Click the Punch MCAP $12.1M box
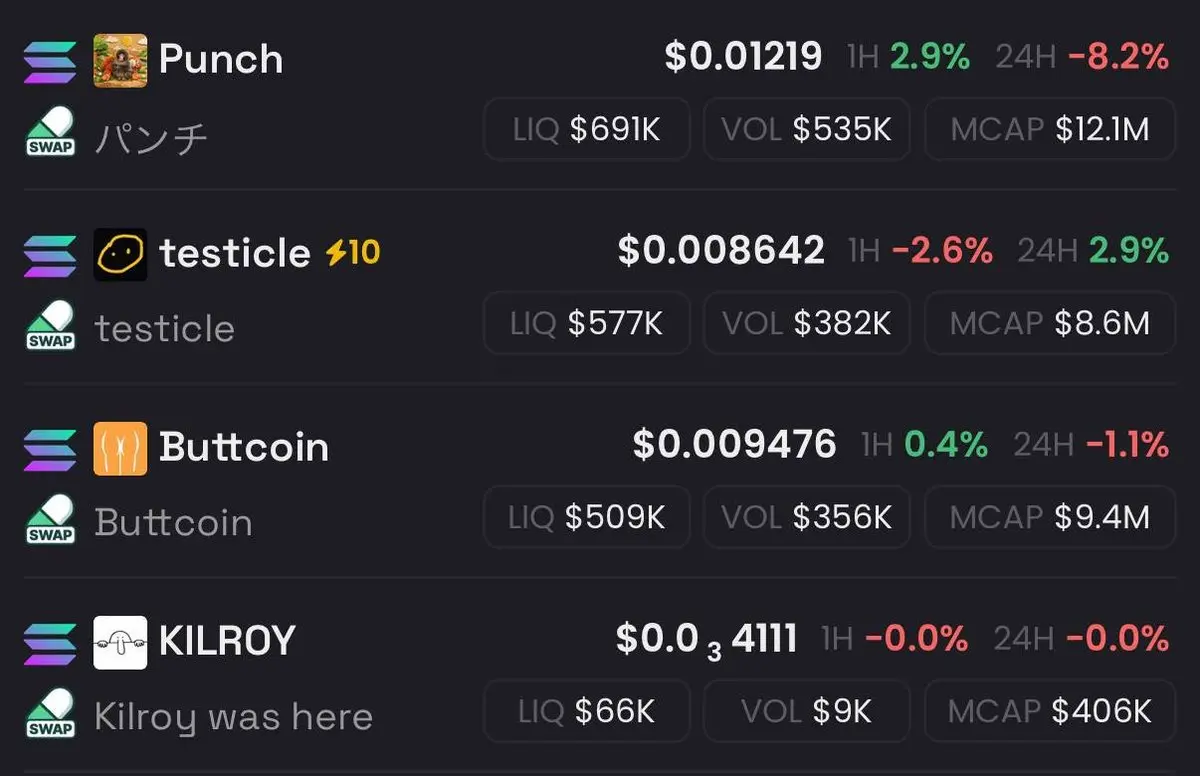Screen dimensions: 1200x776 click(1049, 129)
